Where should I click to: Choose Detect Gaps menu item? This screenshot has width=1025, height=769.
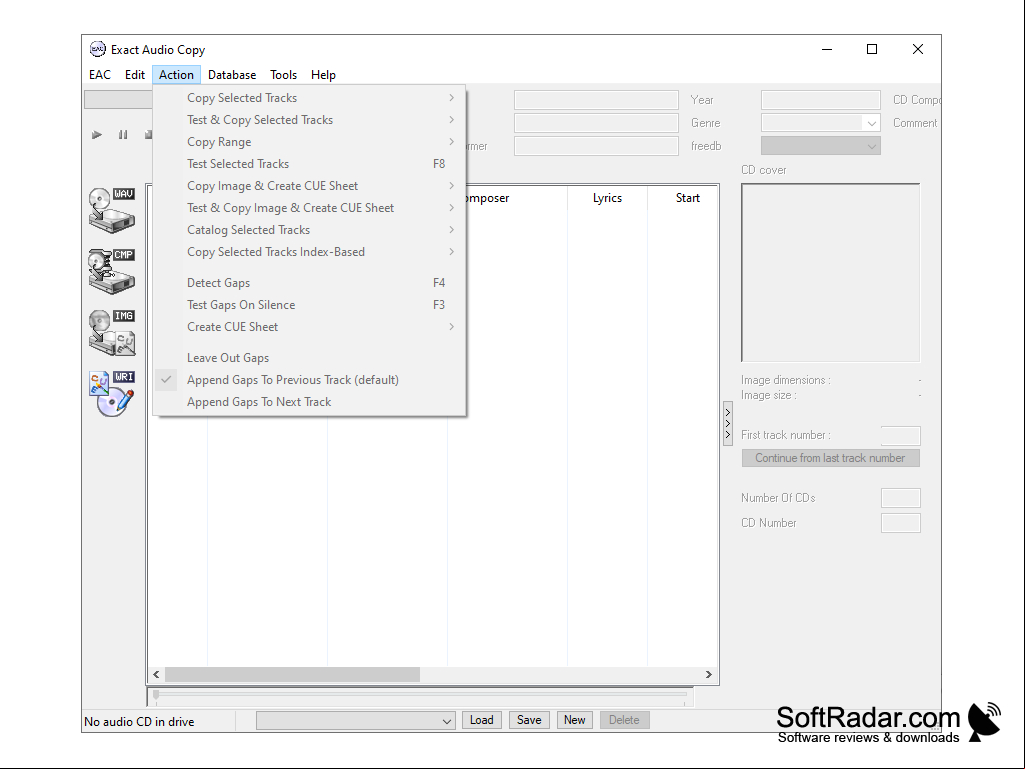tap(309, 283)
